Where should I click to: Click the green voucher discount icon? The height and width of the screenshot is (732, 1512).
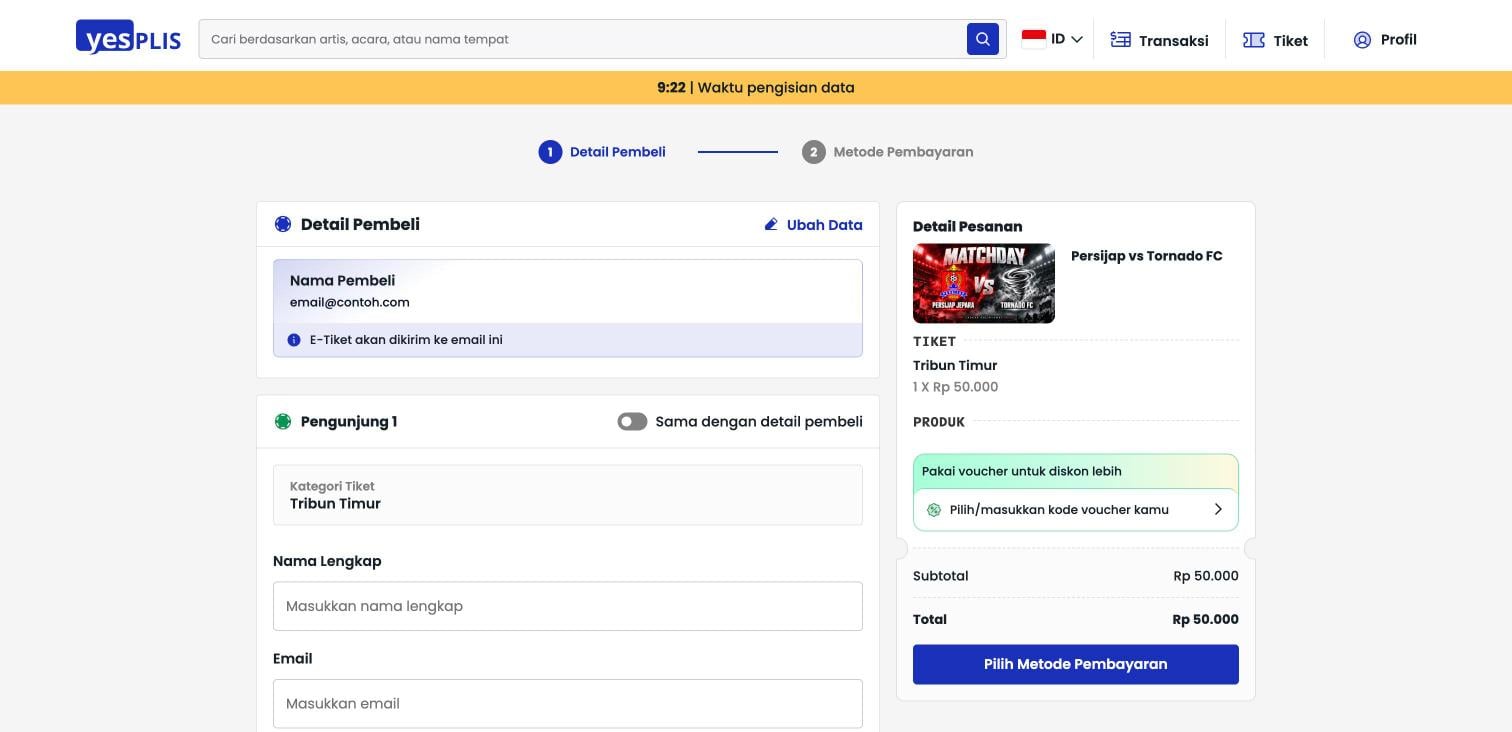coord(934,510)
